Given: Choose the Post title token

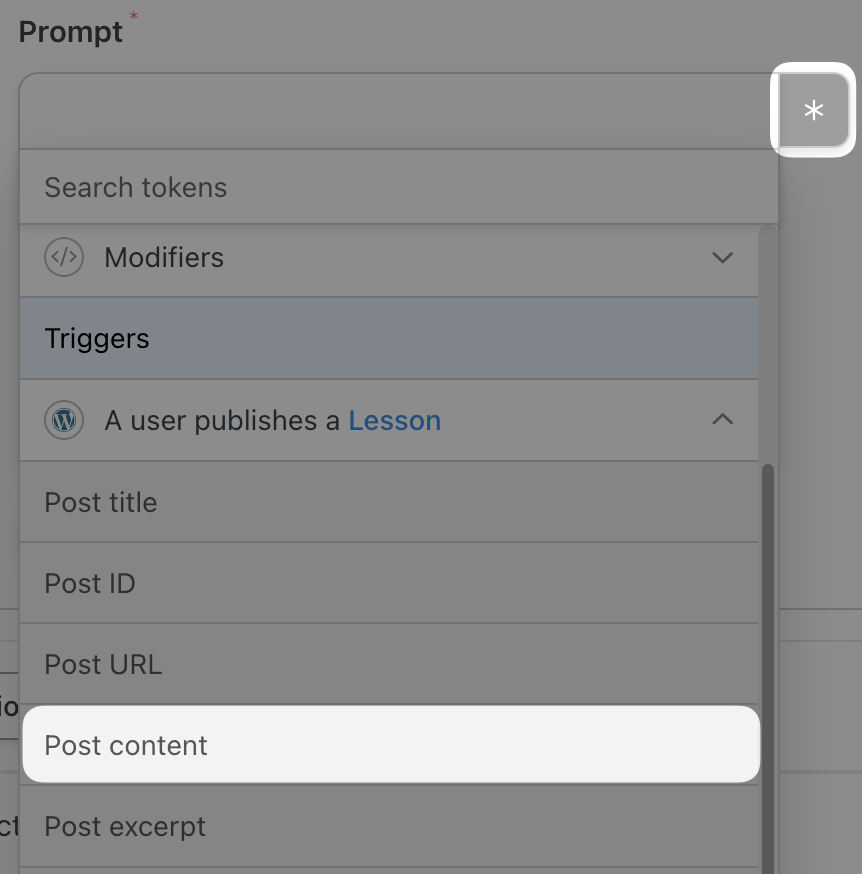Looking at the screenshot, I should (x=389, y=502).
